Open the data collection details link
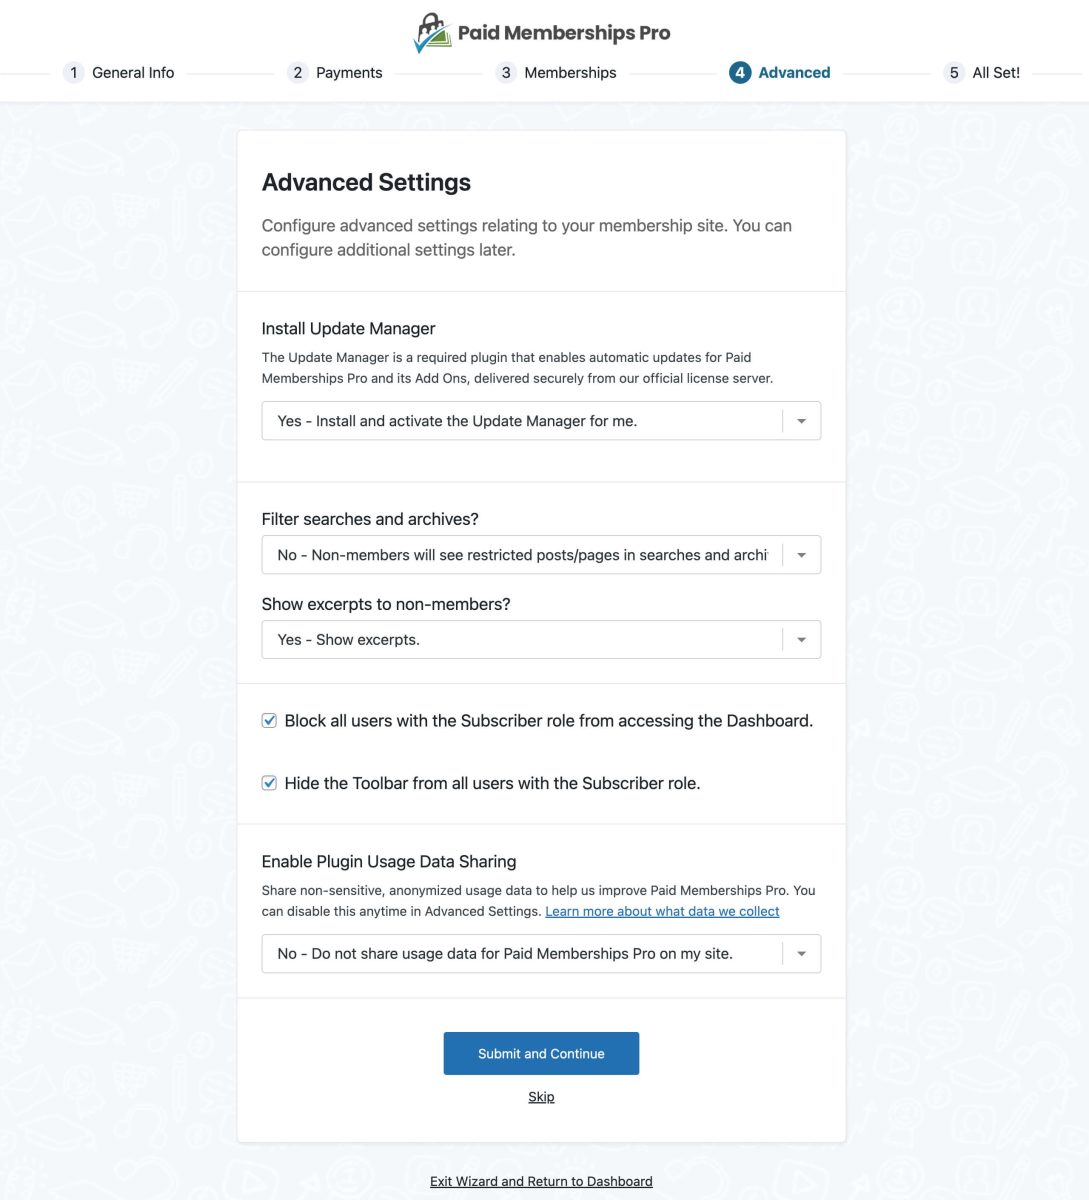 (661, 911)
